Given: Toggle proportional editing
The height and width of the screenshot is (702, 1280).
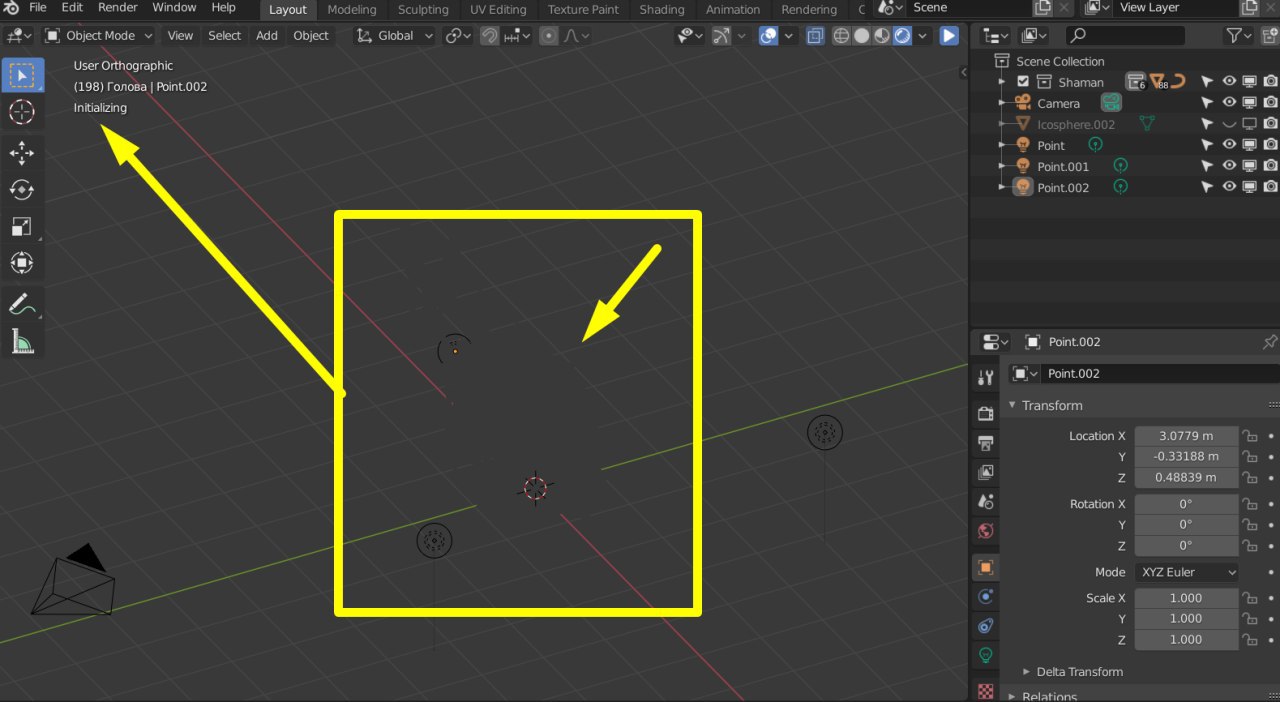Looking at the screenshot, I should (x=548, y=36).
